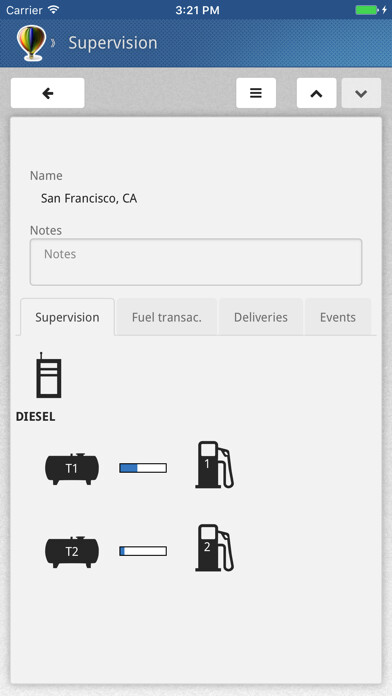Tap the back arrow button
392x696 pixels.
coord(48,93)
